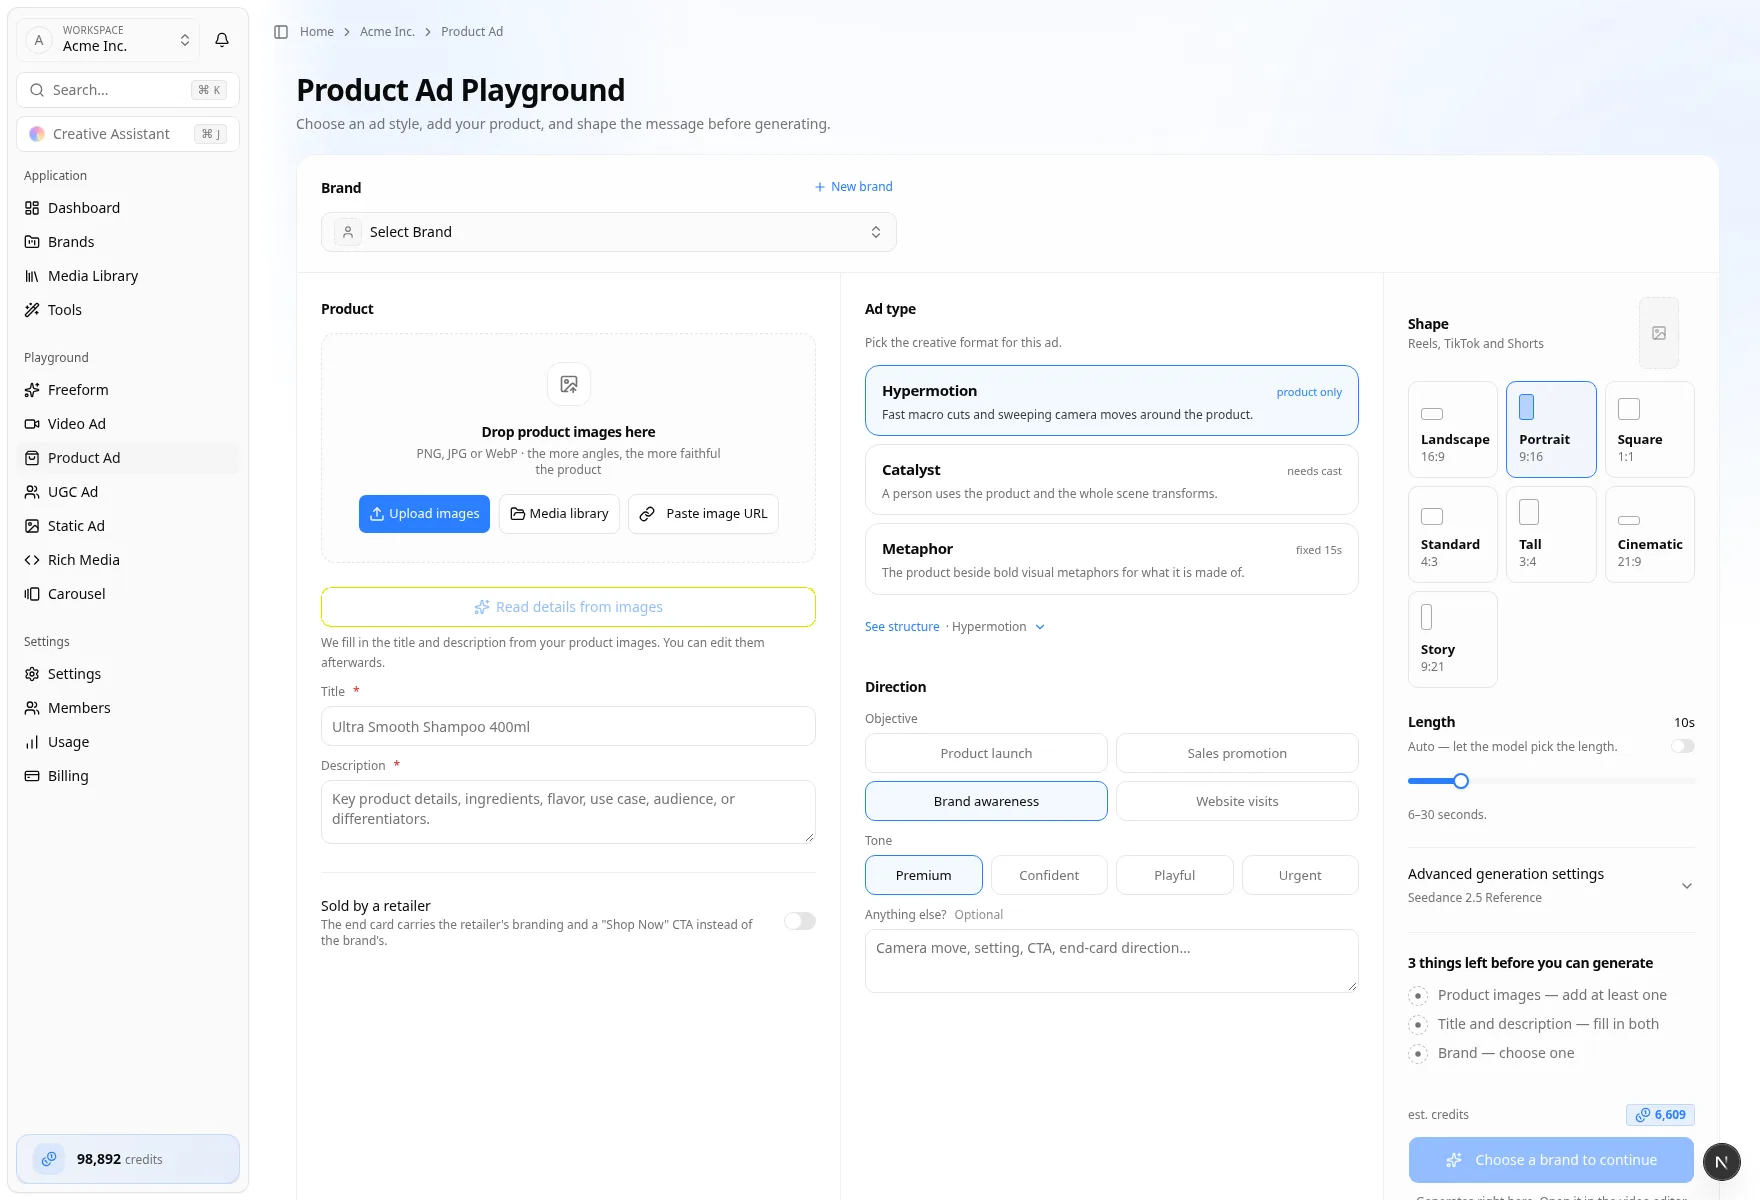Click the Dashboard grid icon

(x=32, y=208)
